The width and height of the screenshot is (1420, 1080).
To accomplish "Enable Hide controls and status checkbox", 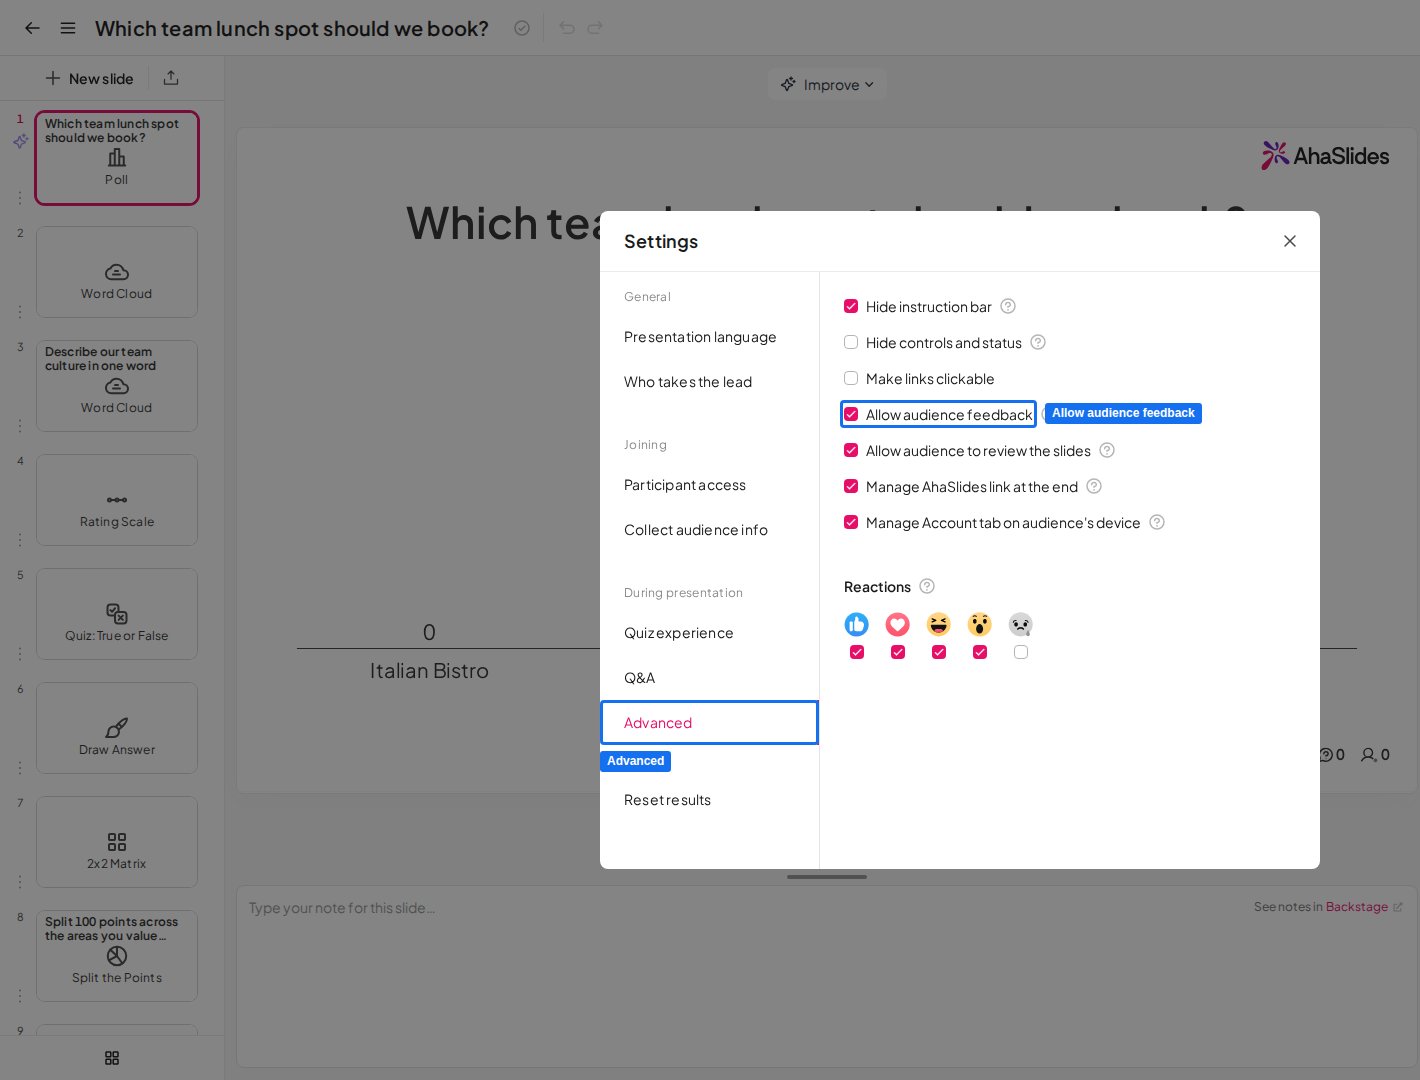I will [x=851, y=342].
